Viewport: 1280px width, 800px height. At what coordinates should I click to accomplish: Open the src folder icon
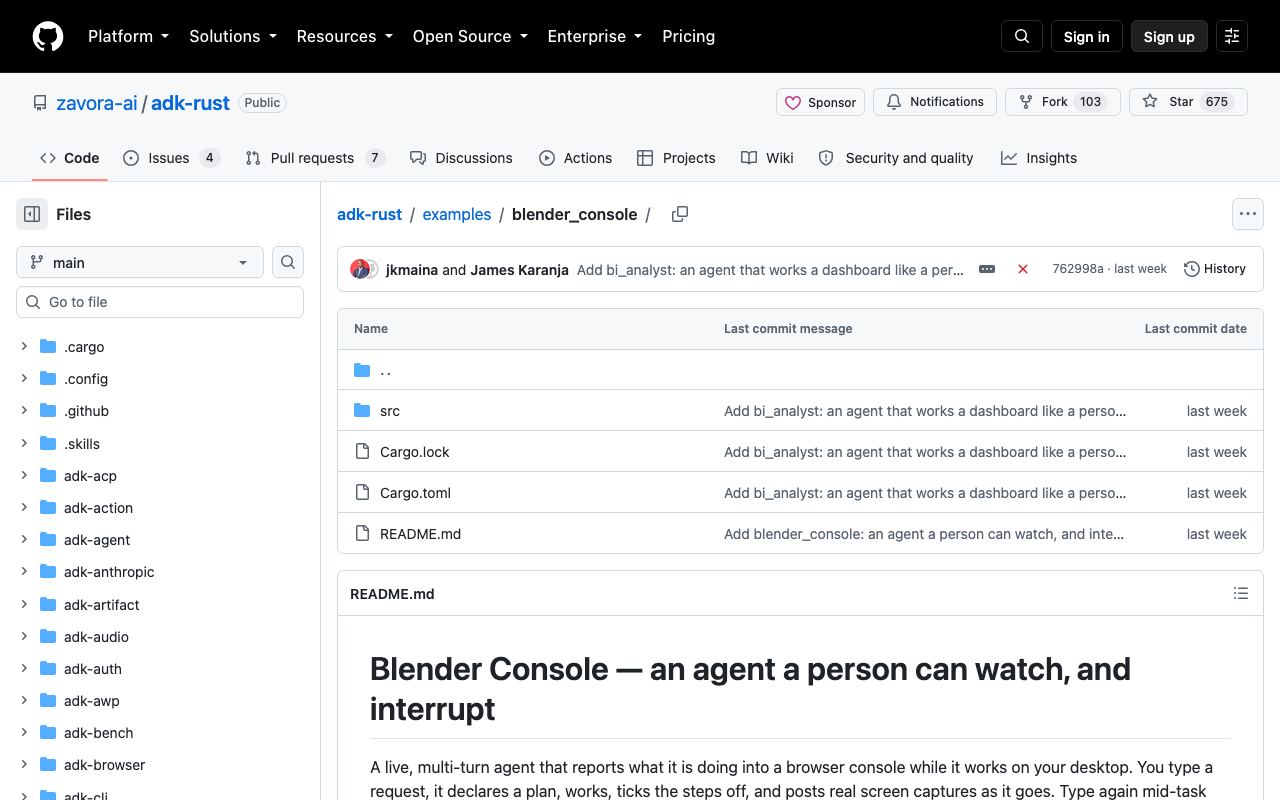click(x=362, y=411)
